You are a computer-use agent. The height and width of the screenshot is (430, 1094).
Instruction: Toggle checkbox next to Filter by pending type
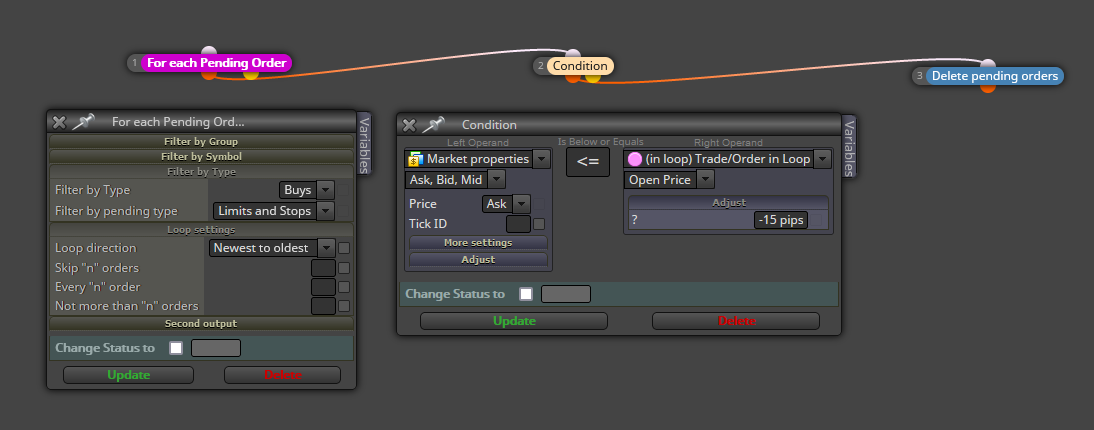click(344, 211)
